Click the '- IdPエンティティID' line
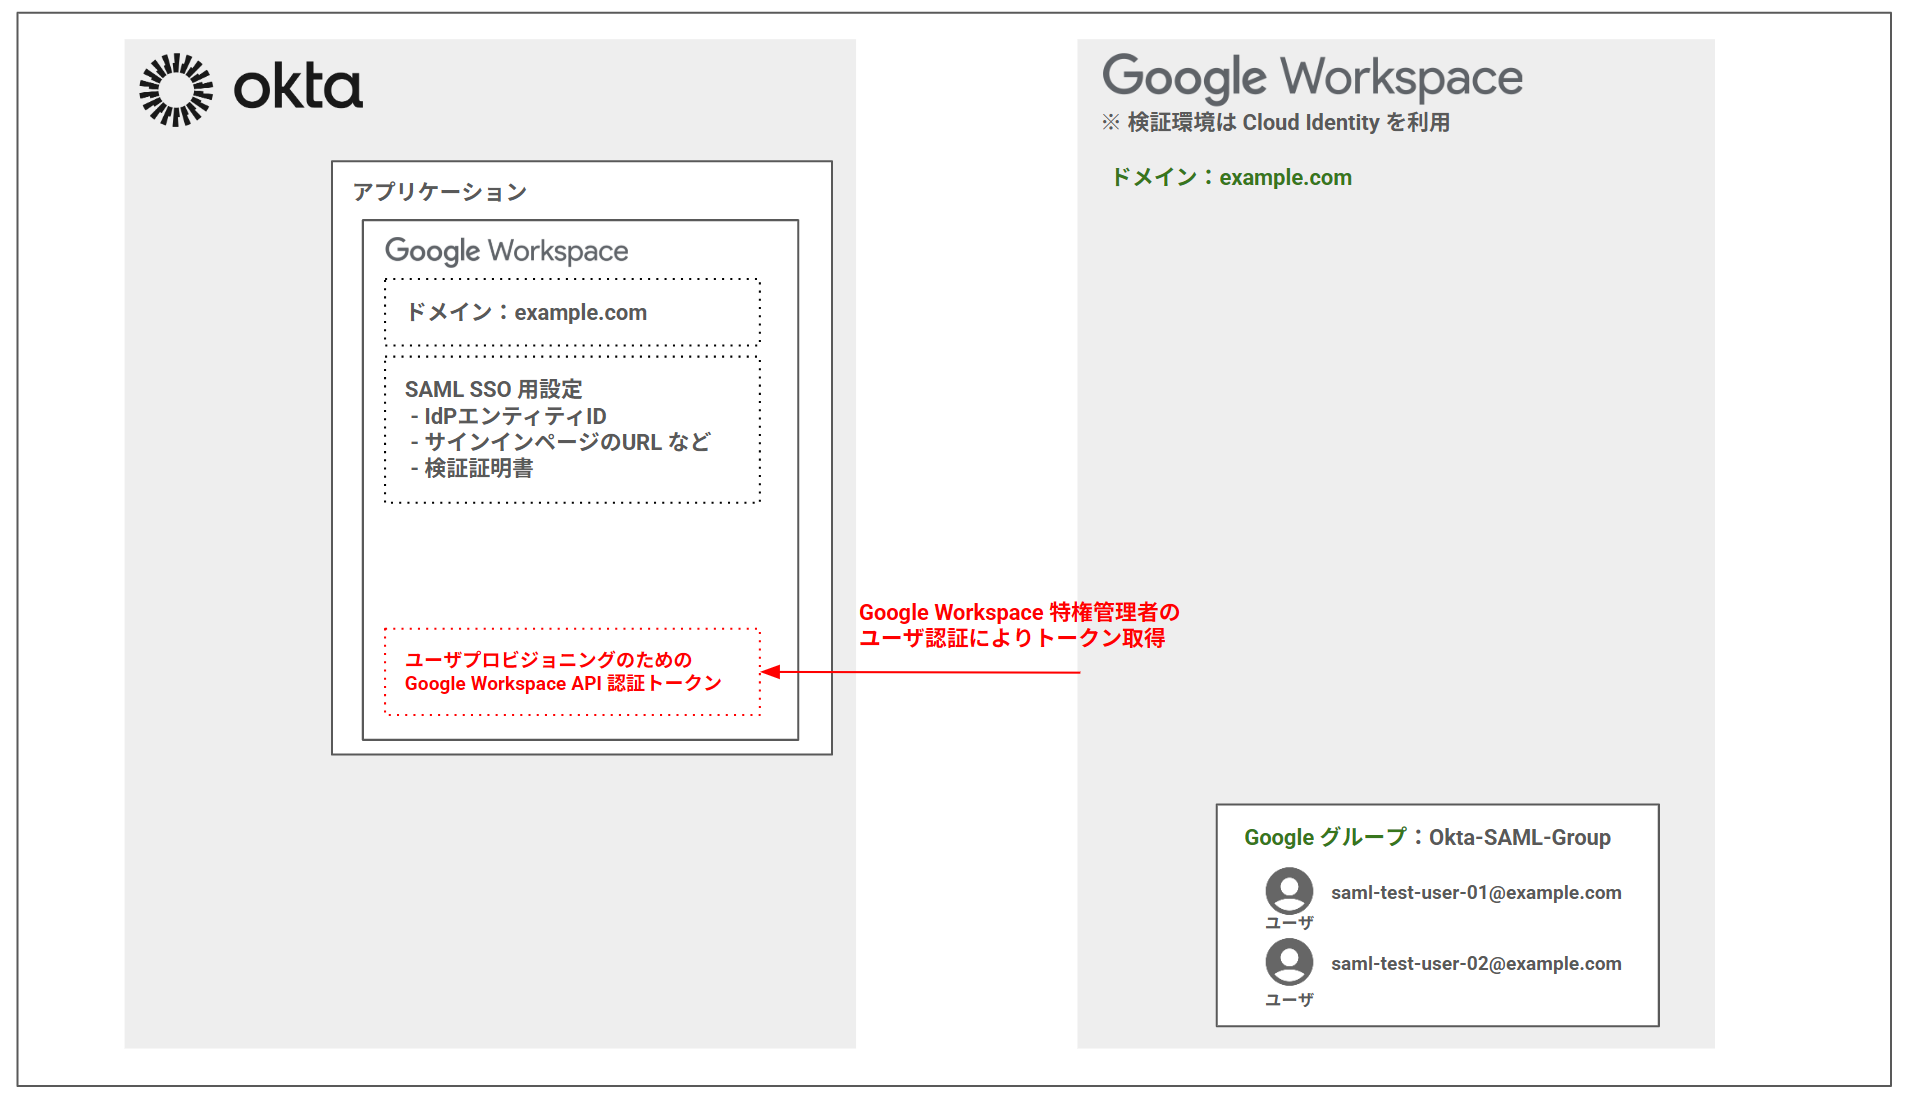 [508, 416]
